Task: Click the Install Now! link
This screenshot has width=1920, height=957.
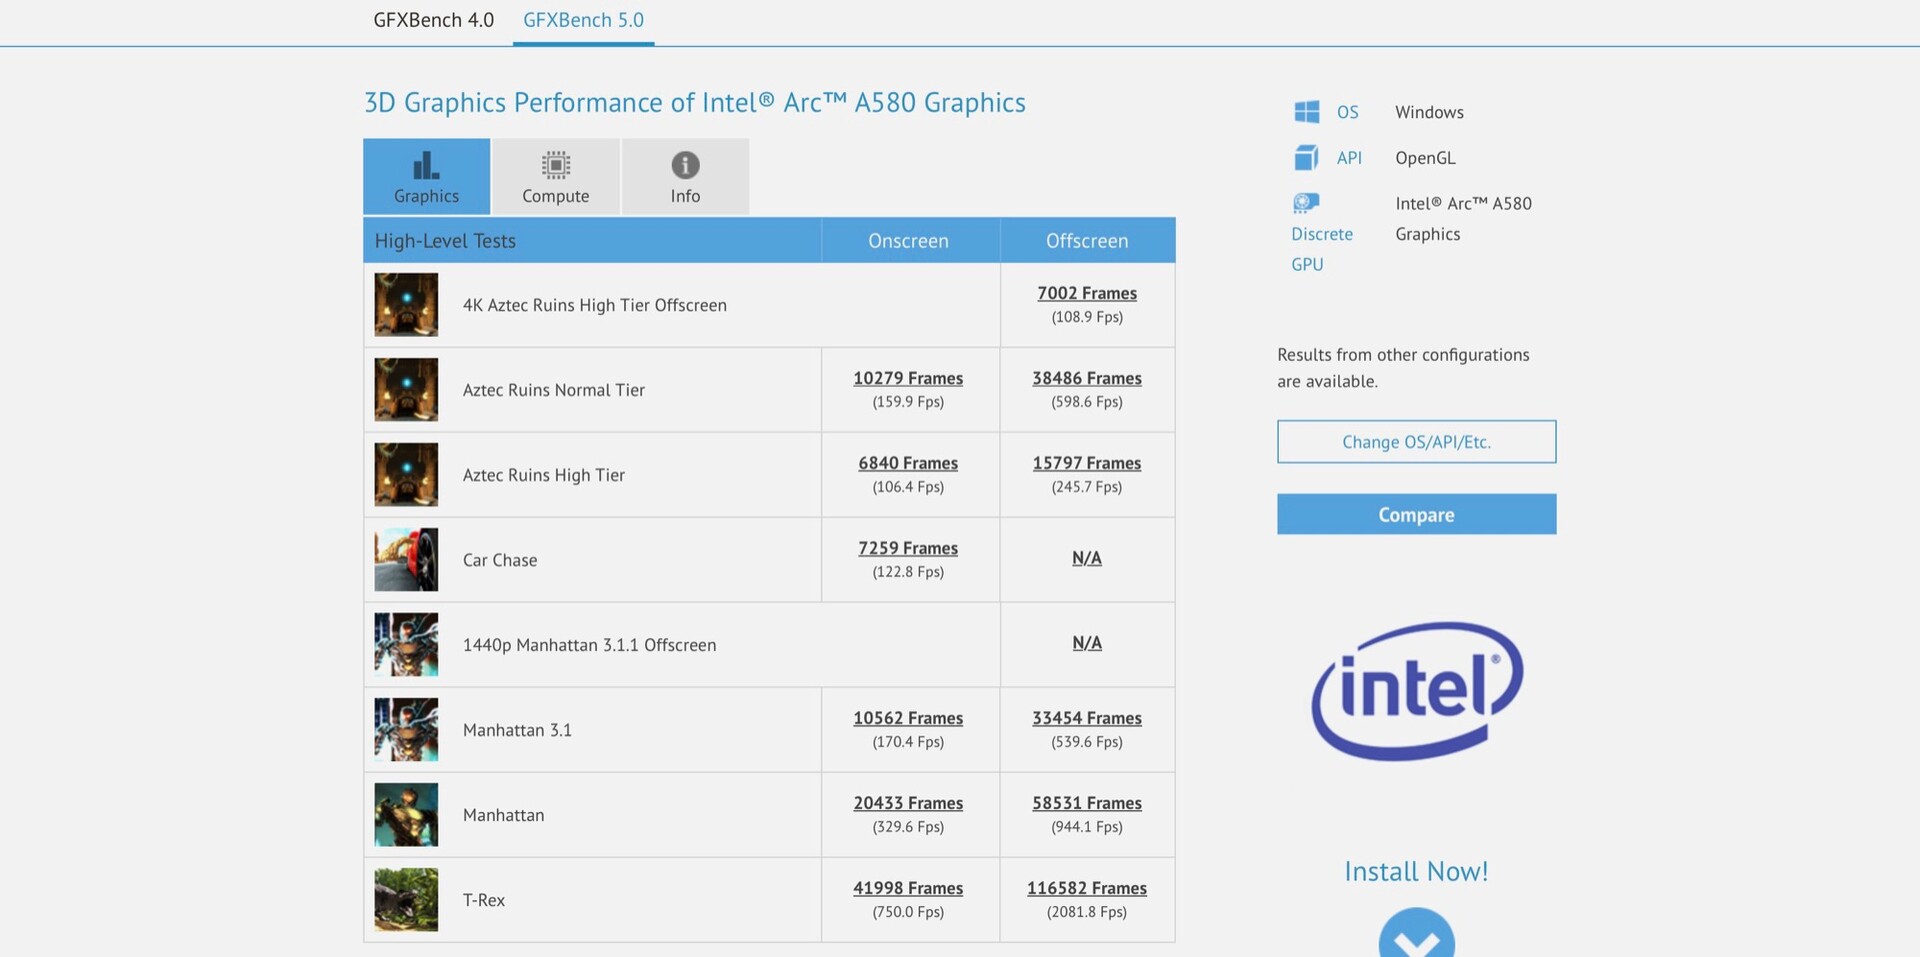Action: tap(1416, 872)
